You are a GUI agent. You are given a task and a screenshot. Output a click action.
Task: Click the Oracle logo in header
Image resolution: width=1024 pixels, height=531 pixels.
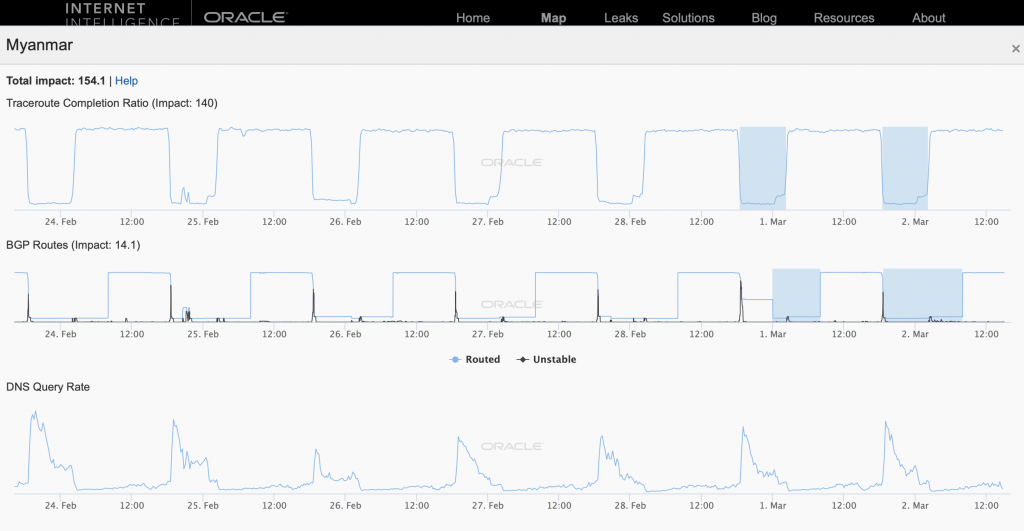point(246,17)
